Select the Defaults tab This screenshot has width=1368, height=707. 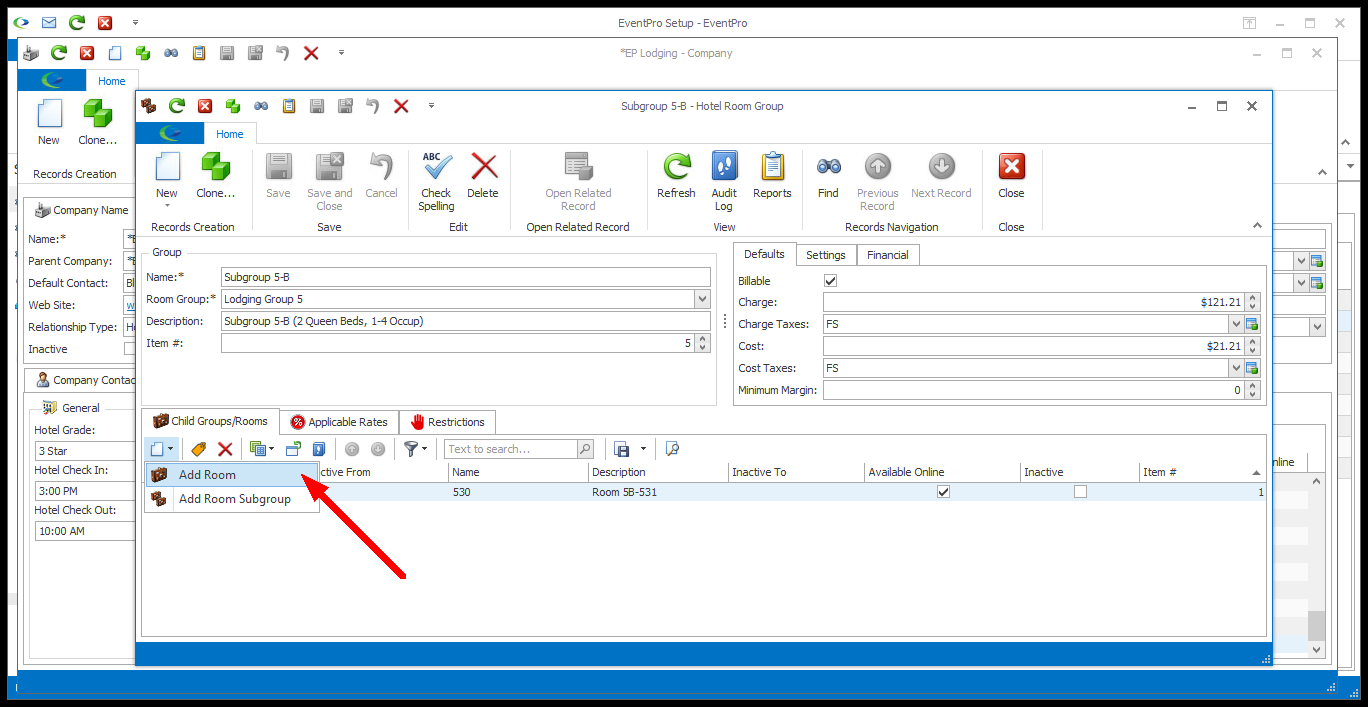click(x=765, y=254)
